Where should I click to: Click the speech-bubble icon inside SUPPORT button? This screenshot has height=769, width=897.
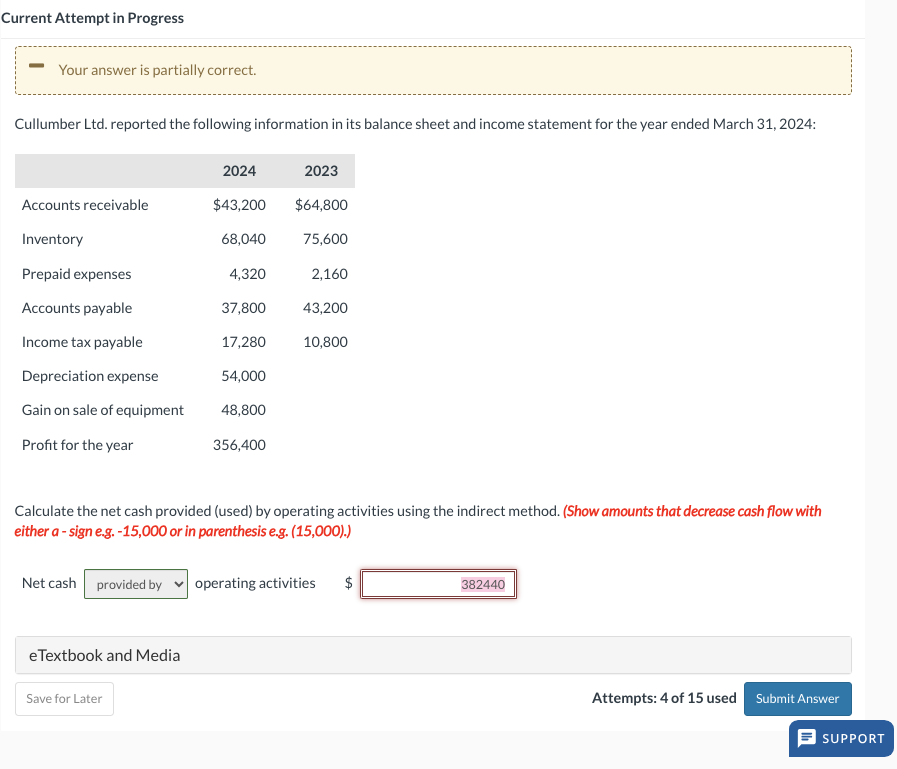(x=806, y=738)
